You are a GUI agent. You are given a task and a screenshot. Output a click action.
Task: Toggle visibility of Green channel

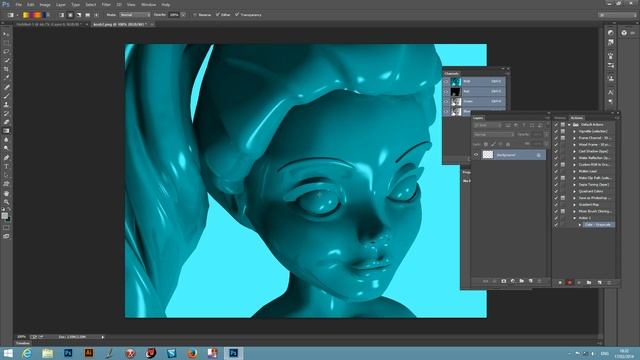pyautogui.click(x=446, y=101)
